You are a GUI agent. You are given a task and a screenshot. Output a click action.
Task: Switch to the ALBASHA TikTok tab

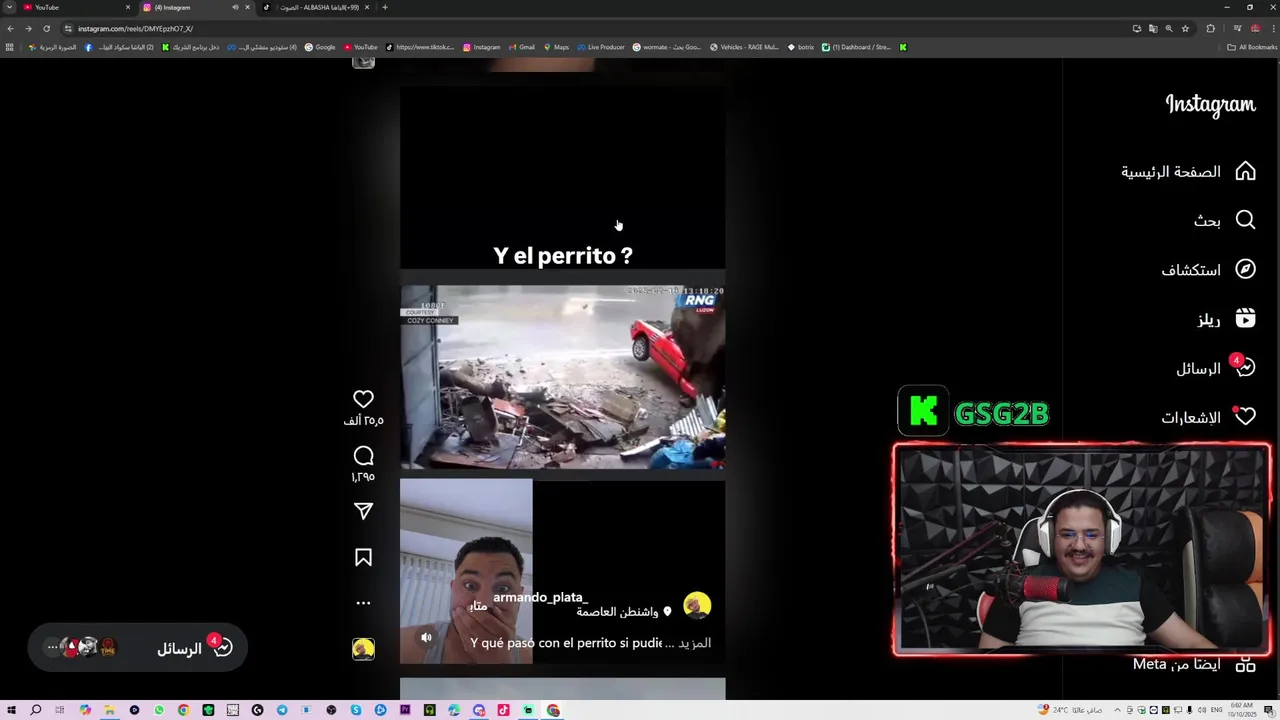click(x=316, y=7)
